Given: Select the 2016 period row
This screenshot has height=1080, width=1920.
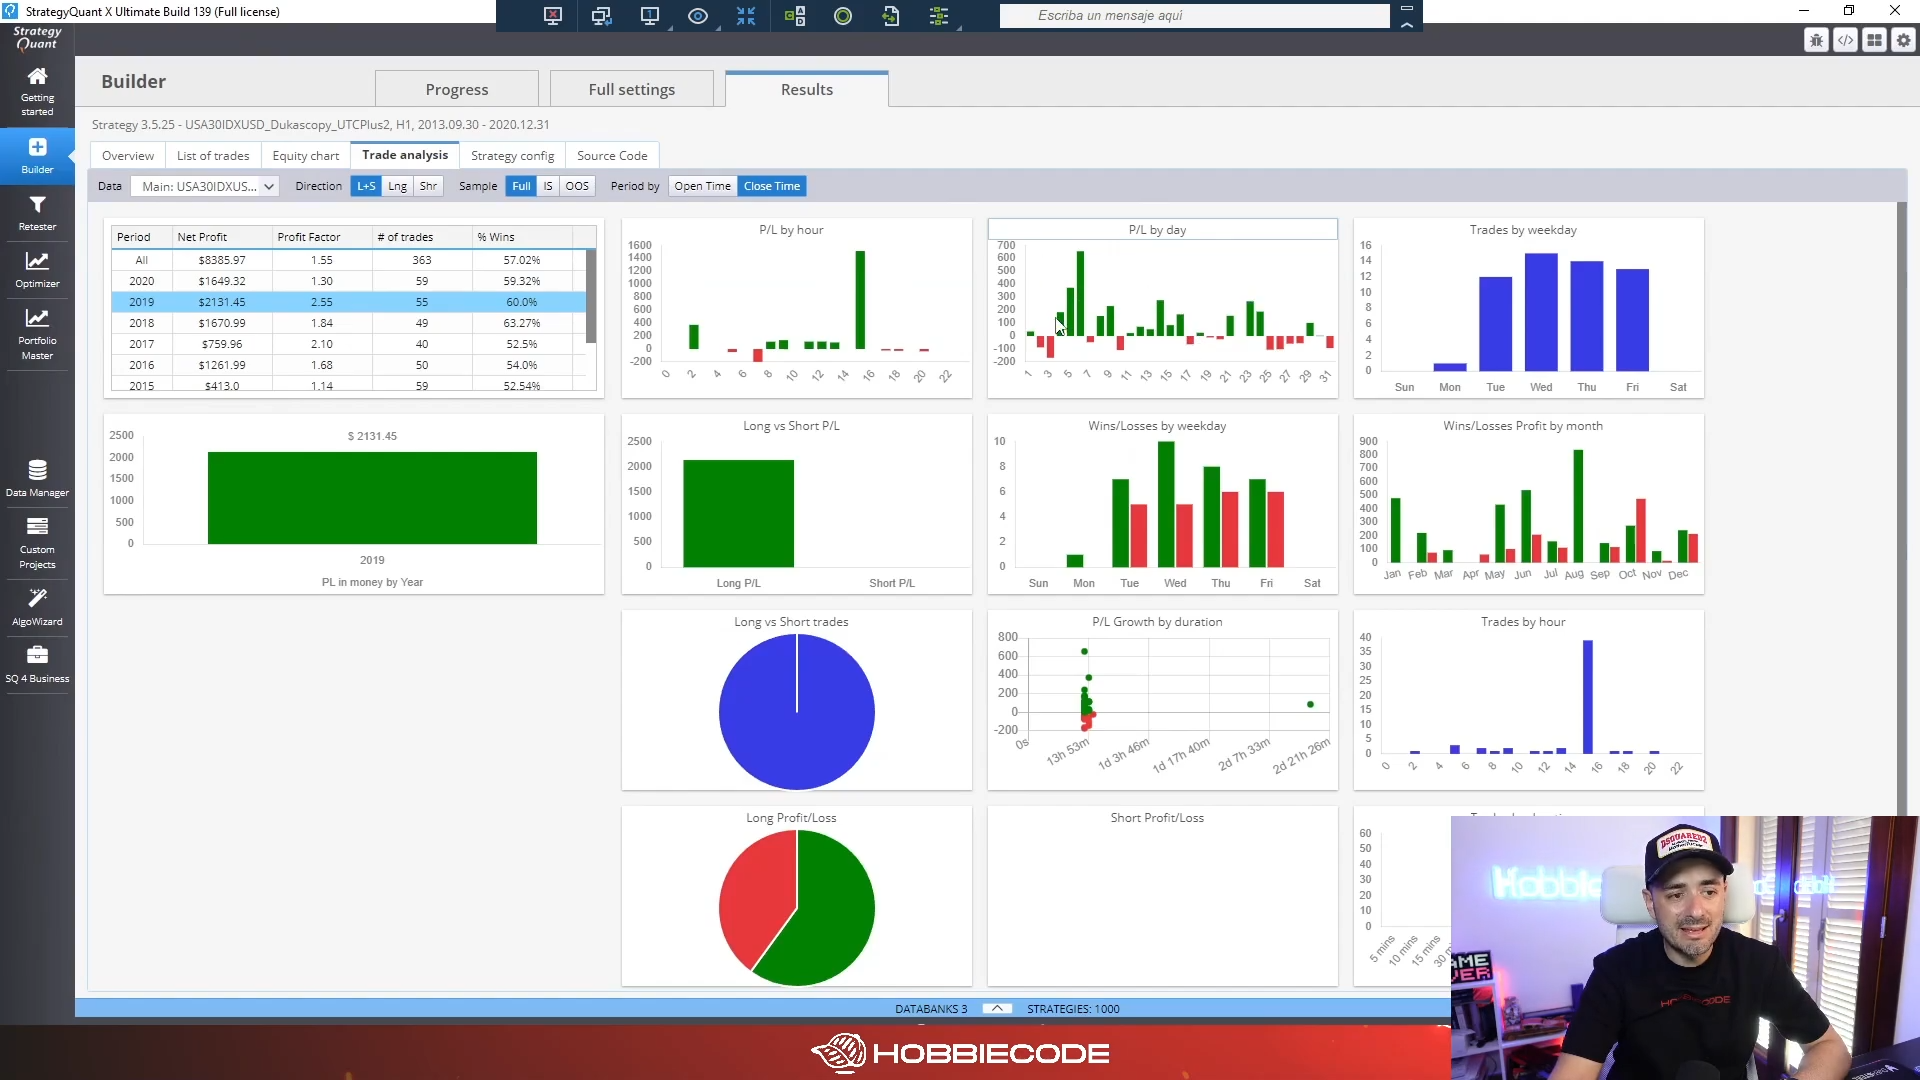Looking at the screenshot, I should 348,365.
